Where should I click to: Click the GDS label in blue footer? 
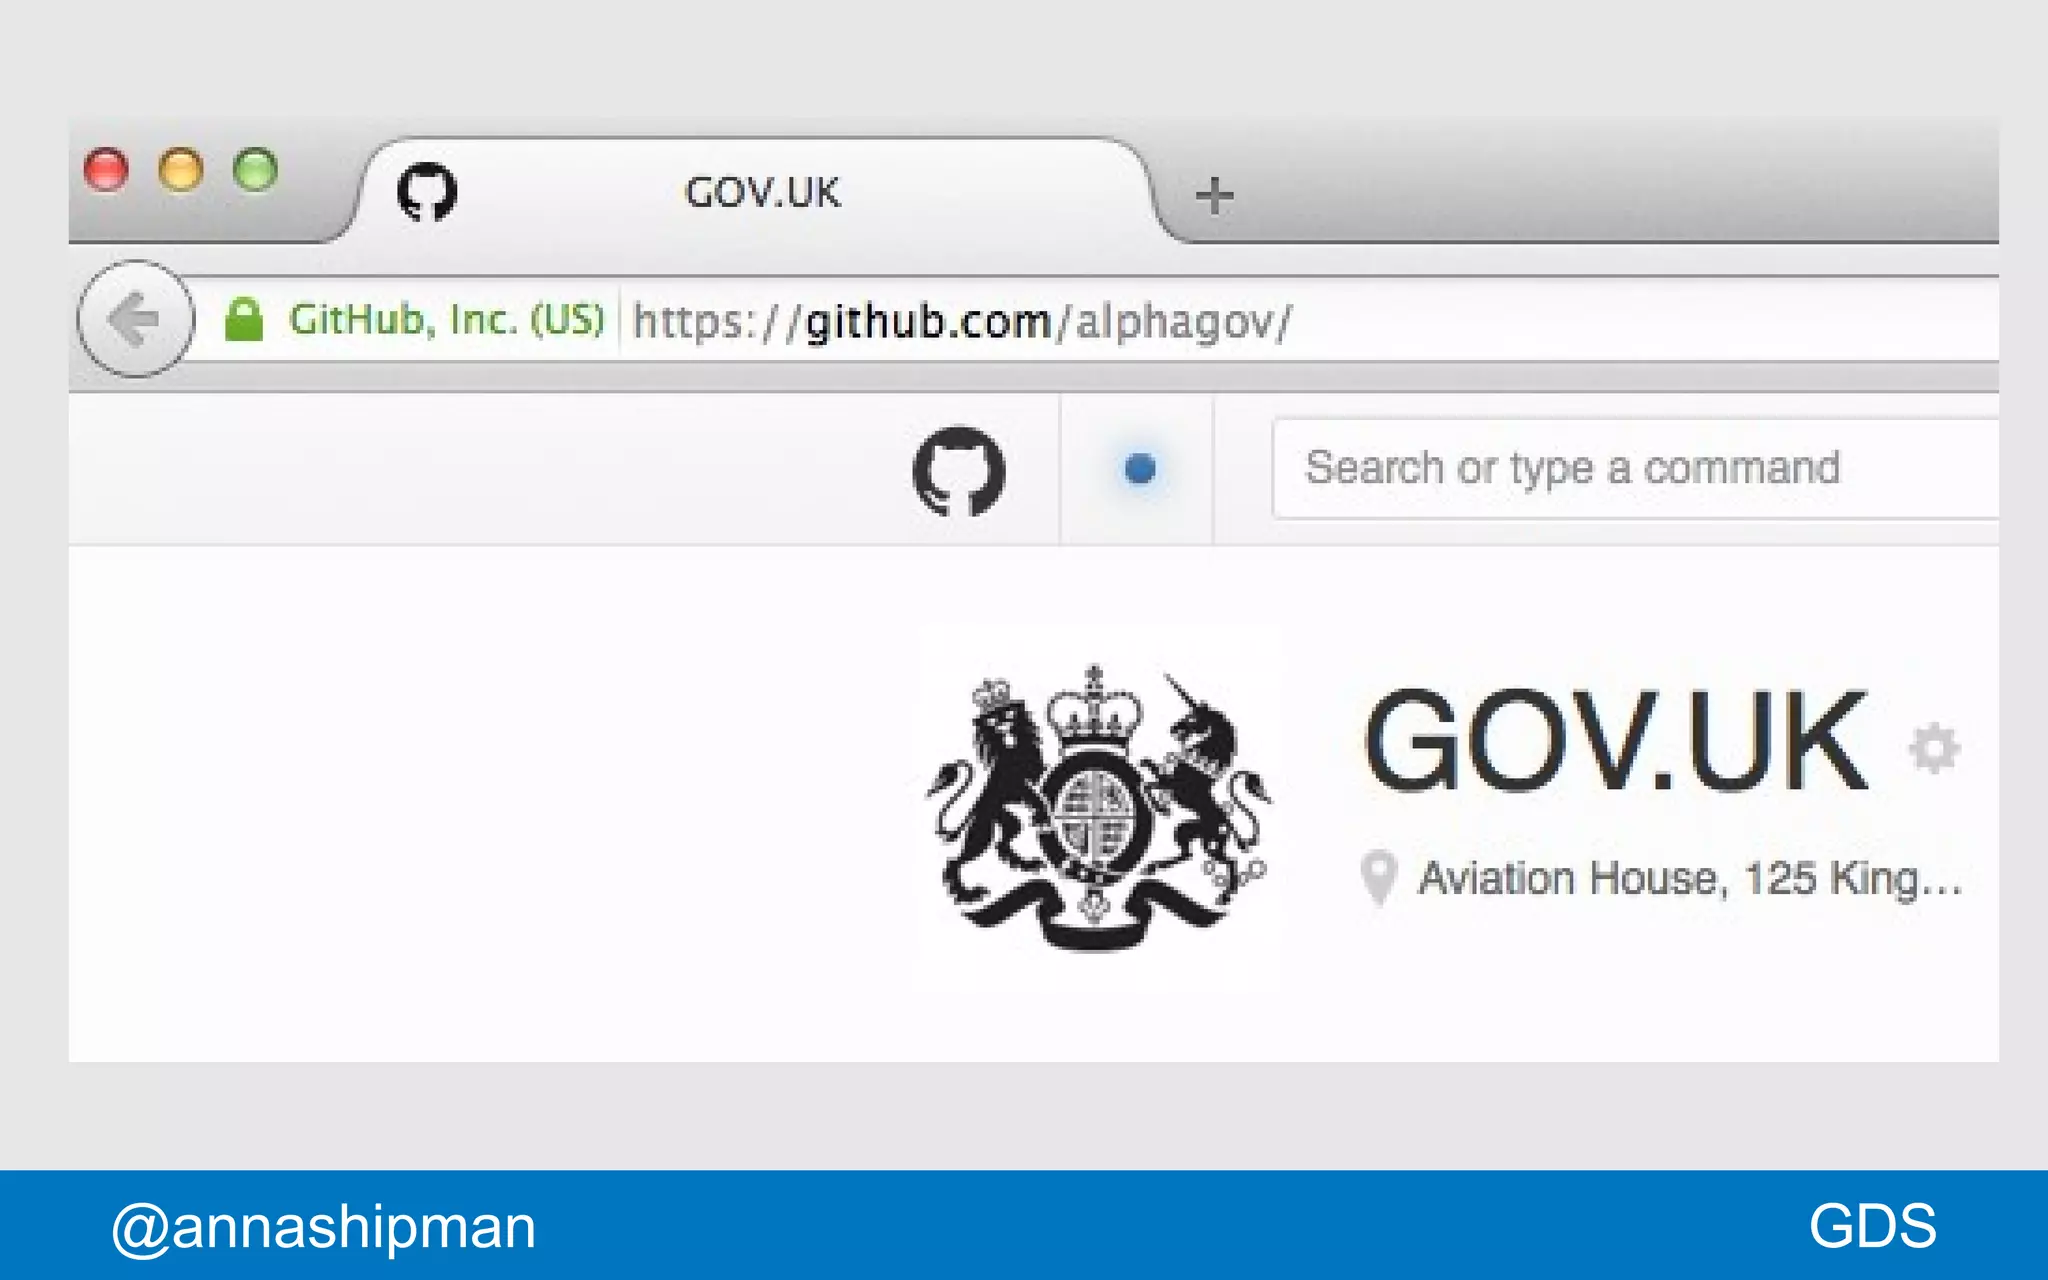(x=1872, y=1226)
